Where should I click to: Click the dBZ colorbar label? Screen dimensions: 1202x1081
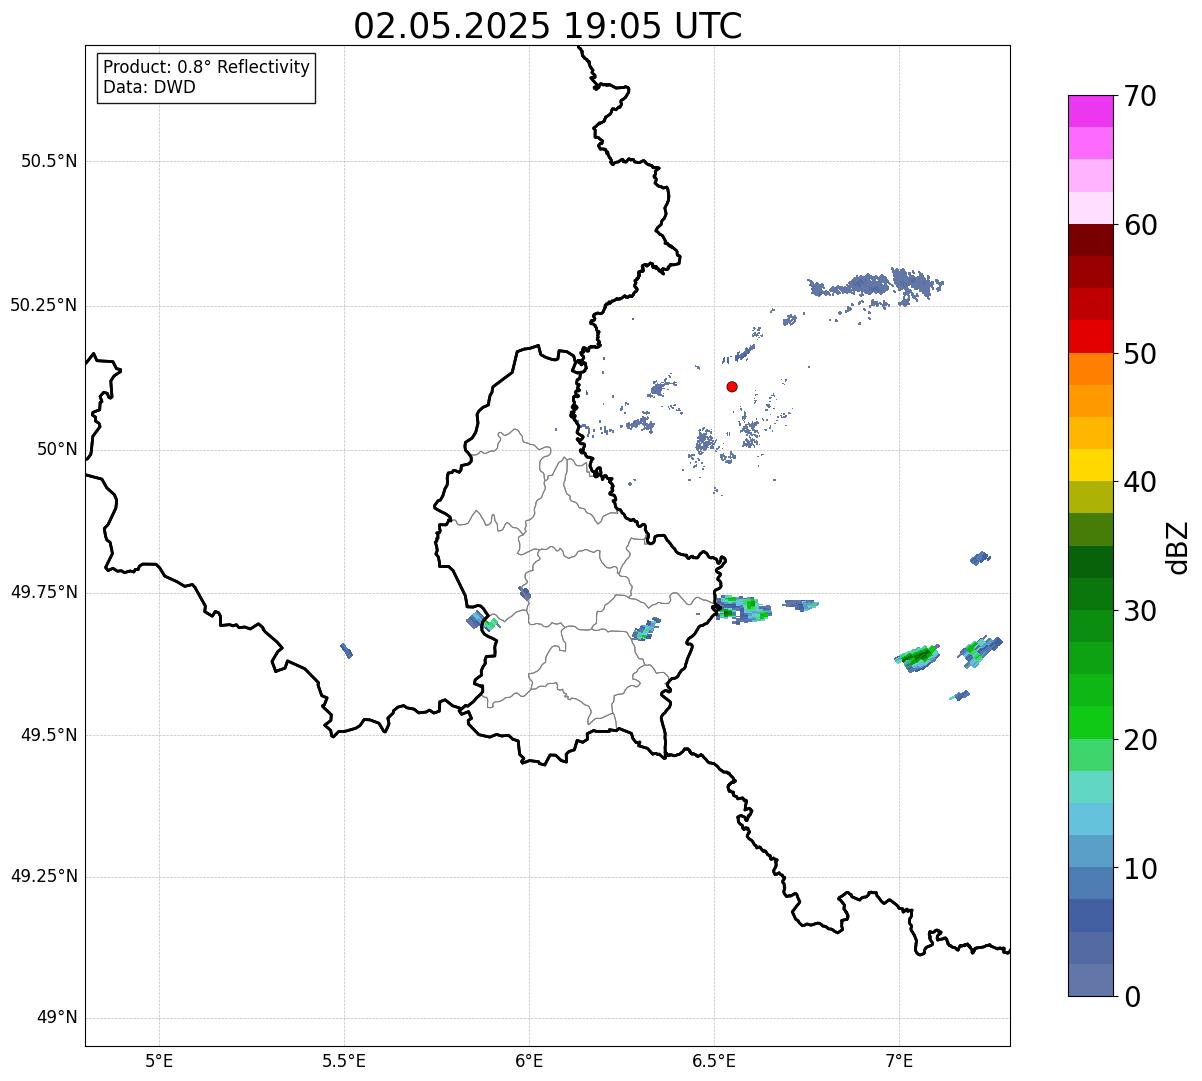coord(1178,547)
